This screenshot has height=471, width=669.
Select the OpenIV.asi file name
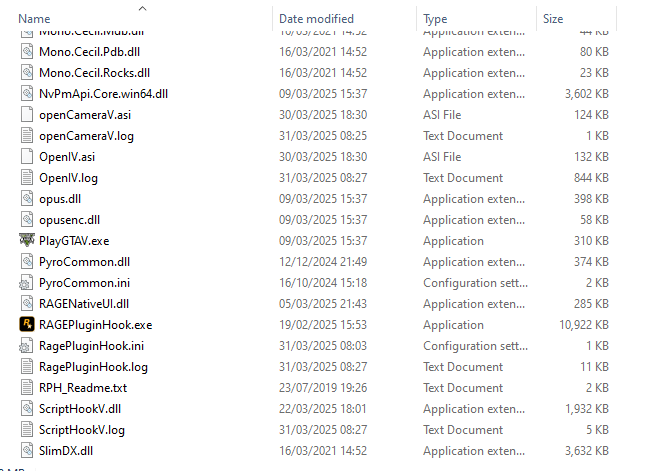click(67, 156)
